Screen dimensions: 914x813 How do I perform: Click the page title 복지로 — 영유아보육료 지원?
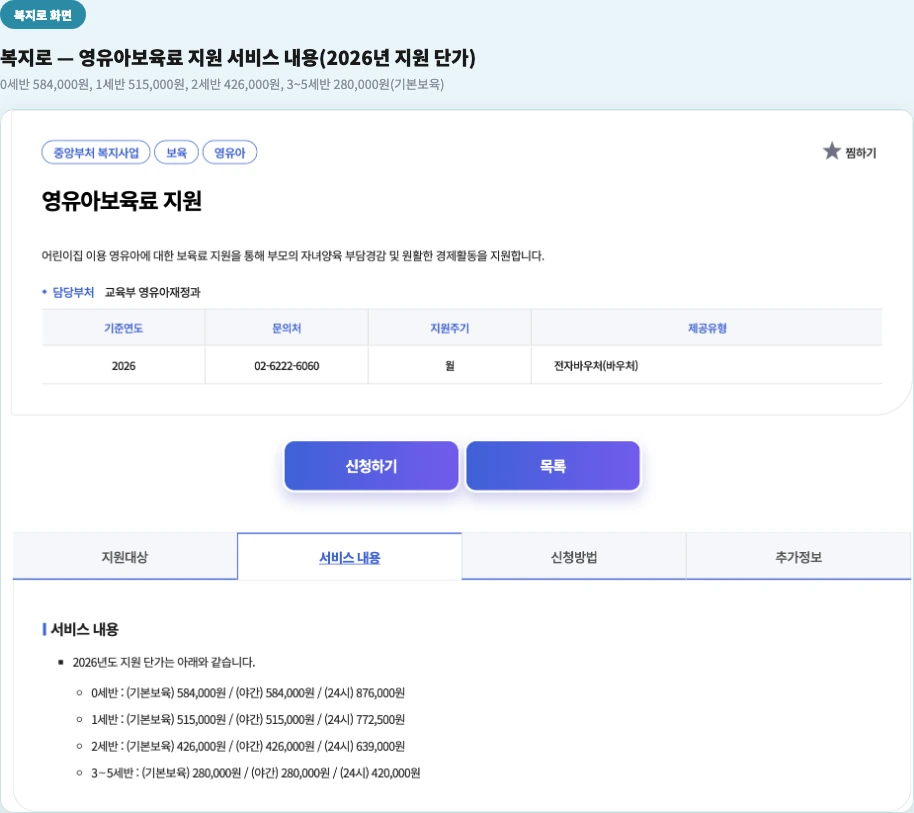pos(238,58)
